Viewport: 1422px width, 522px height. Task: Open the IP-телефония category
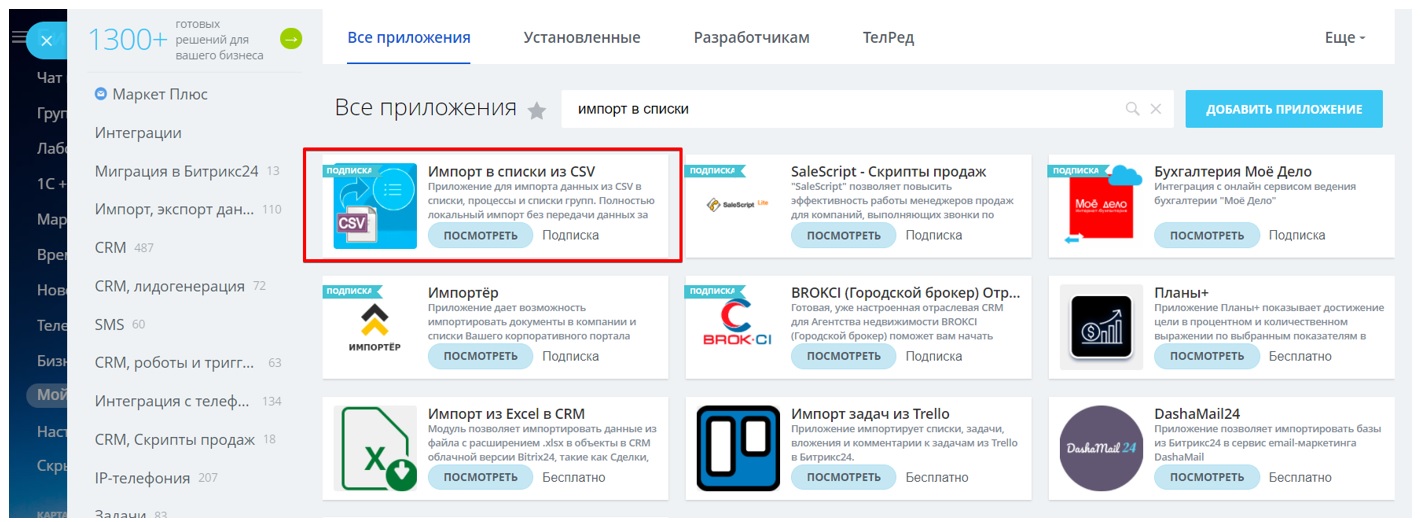142,477
